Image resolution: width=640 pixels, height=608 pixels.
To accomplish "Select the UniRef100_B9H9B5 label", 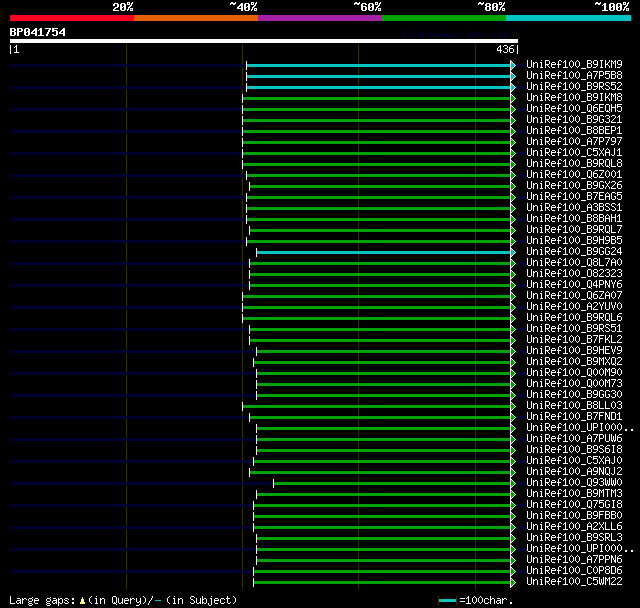I will [x=574, y=241].
